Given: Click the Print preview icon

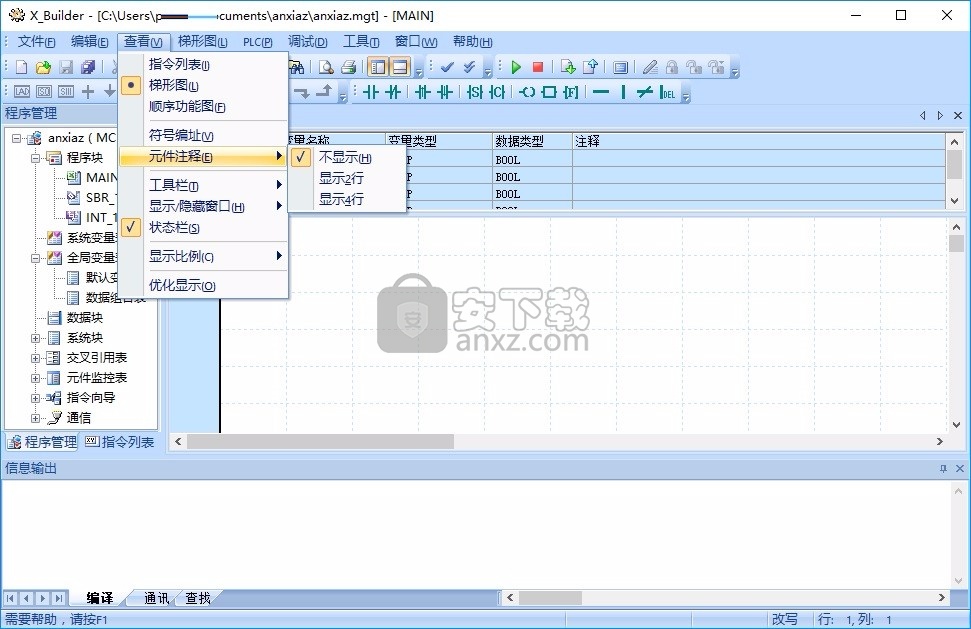Looking at the screenshot, I should 326,67.
